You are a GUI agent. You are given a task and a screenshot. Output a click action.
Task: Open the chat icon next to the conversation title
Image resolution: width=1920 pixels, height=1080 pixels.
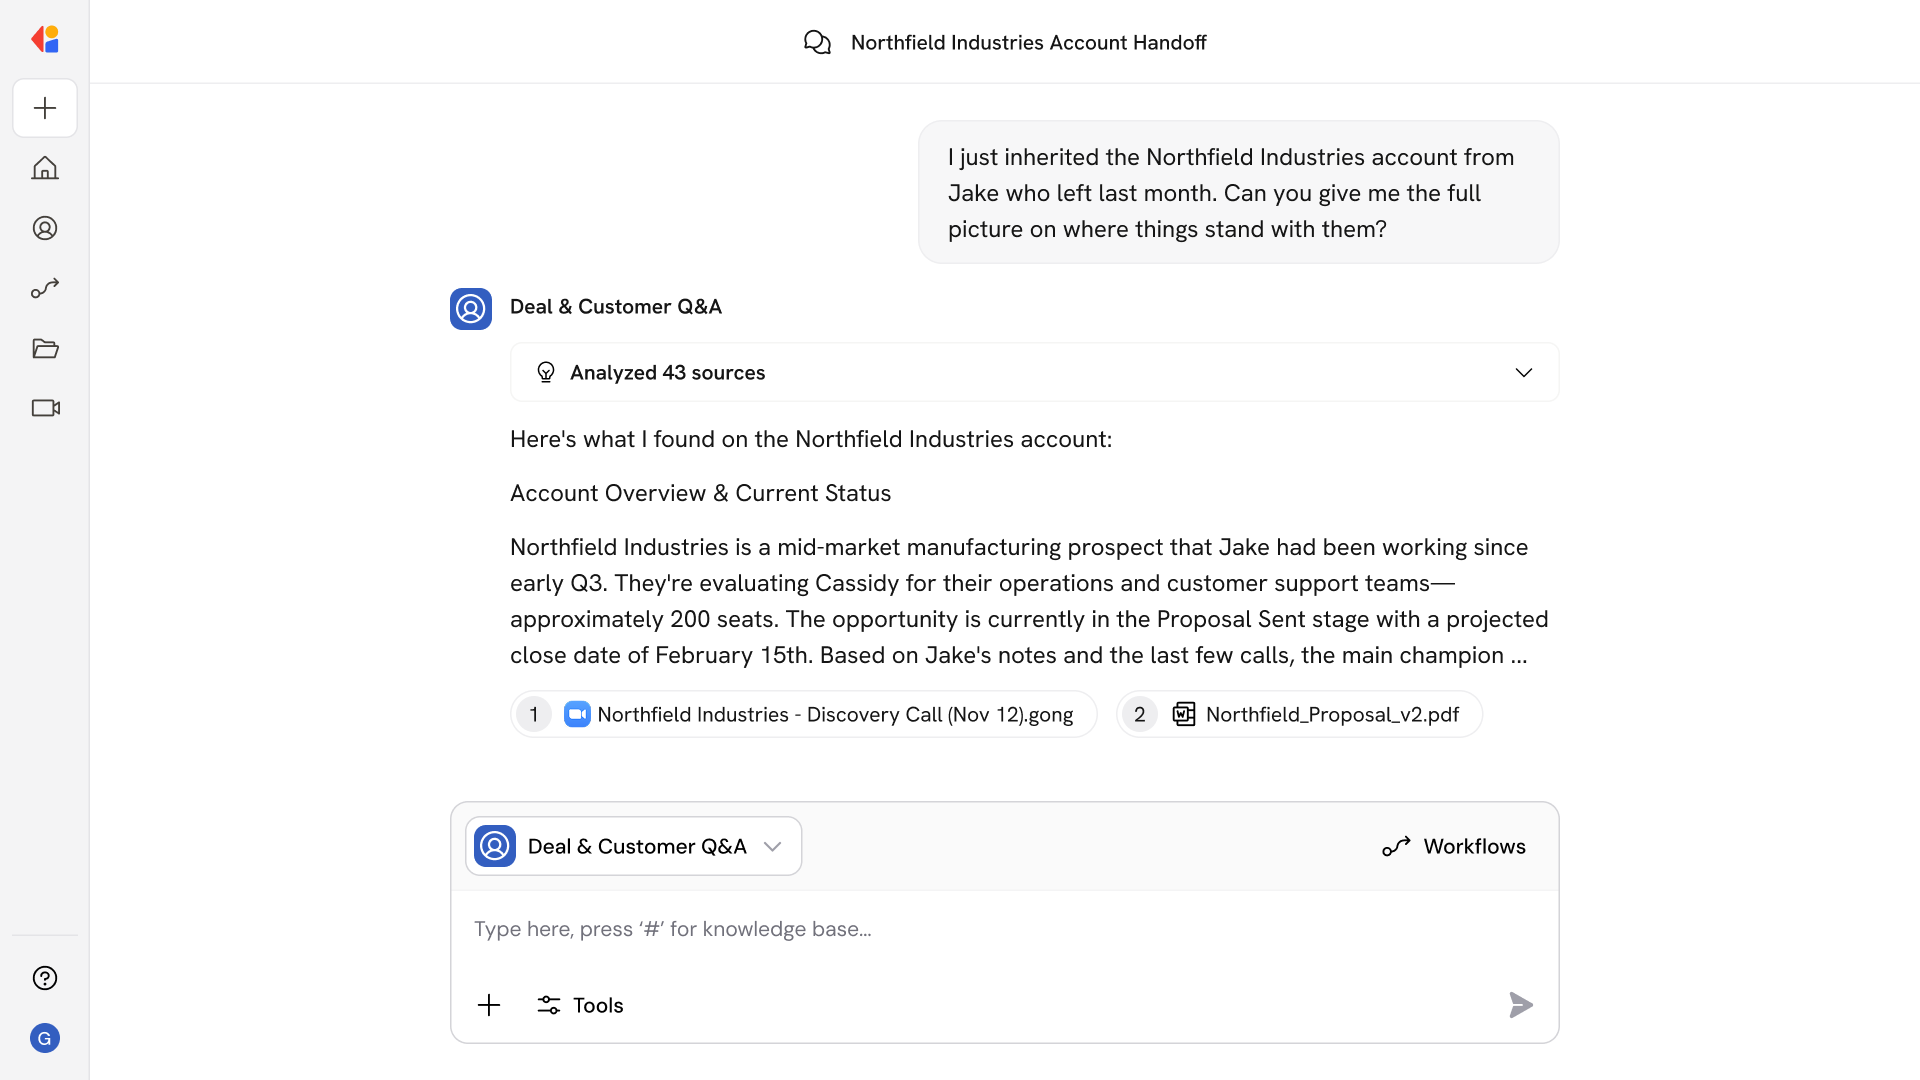817,42
